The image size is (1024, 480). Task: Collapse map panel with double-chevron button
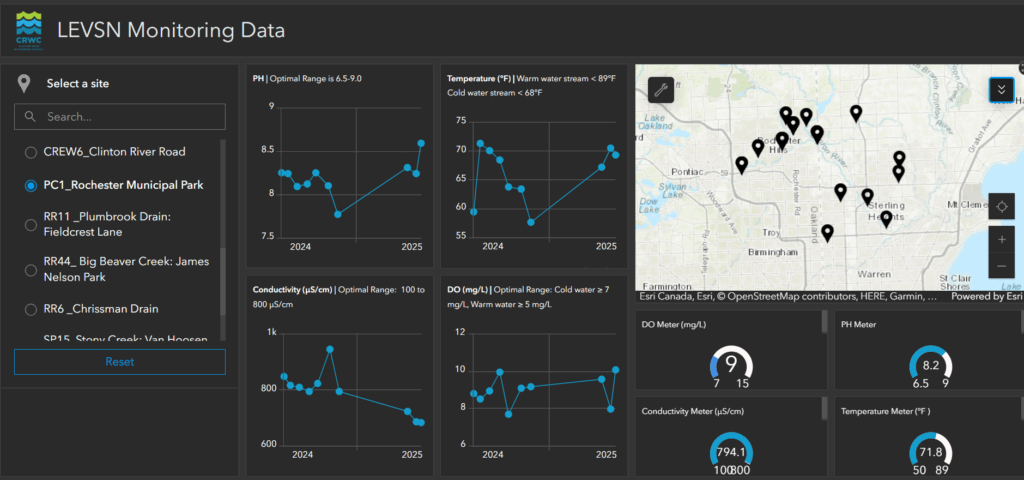(1001, 89)
